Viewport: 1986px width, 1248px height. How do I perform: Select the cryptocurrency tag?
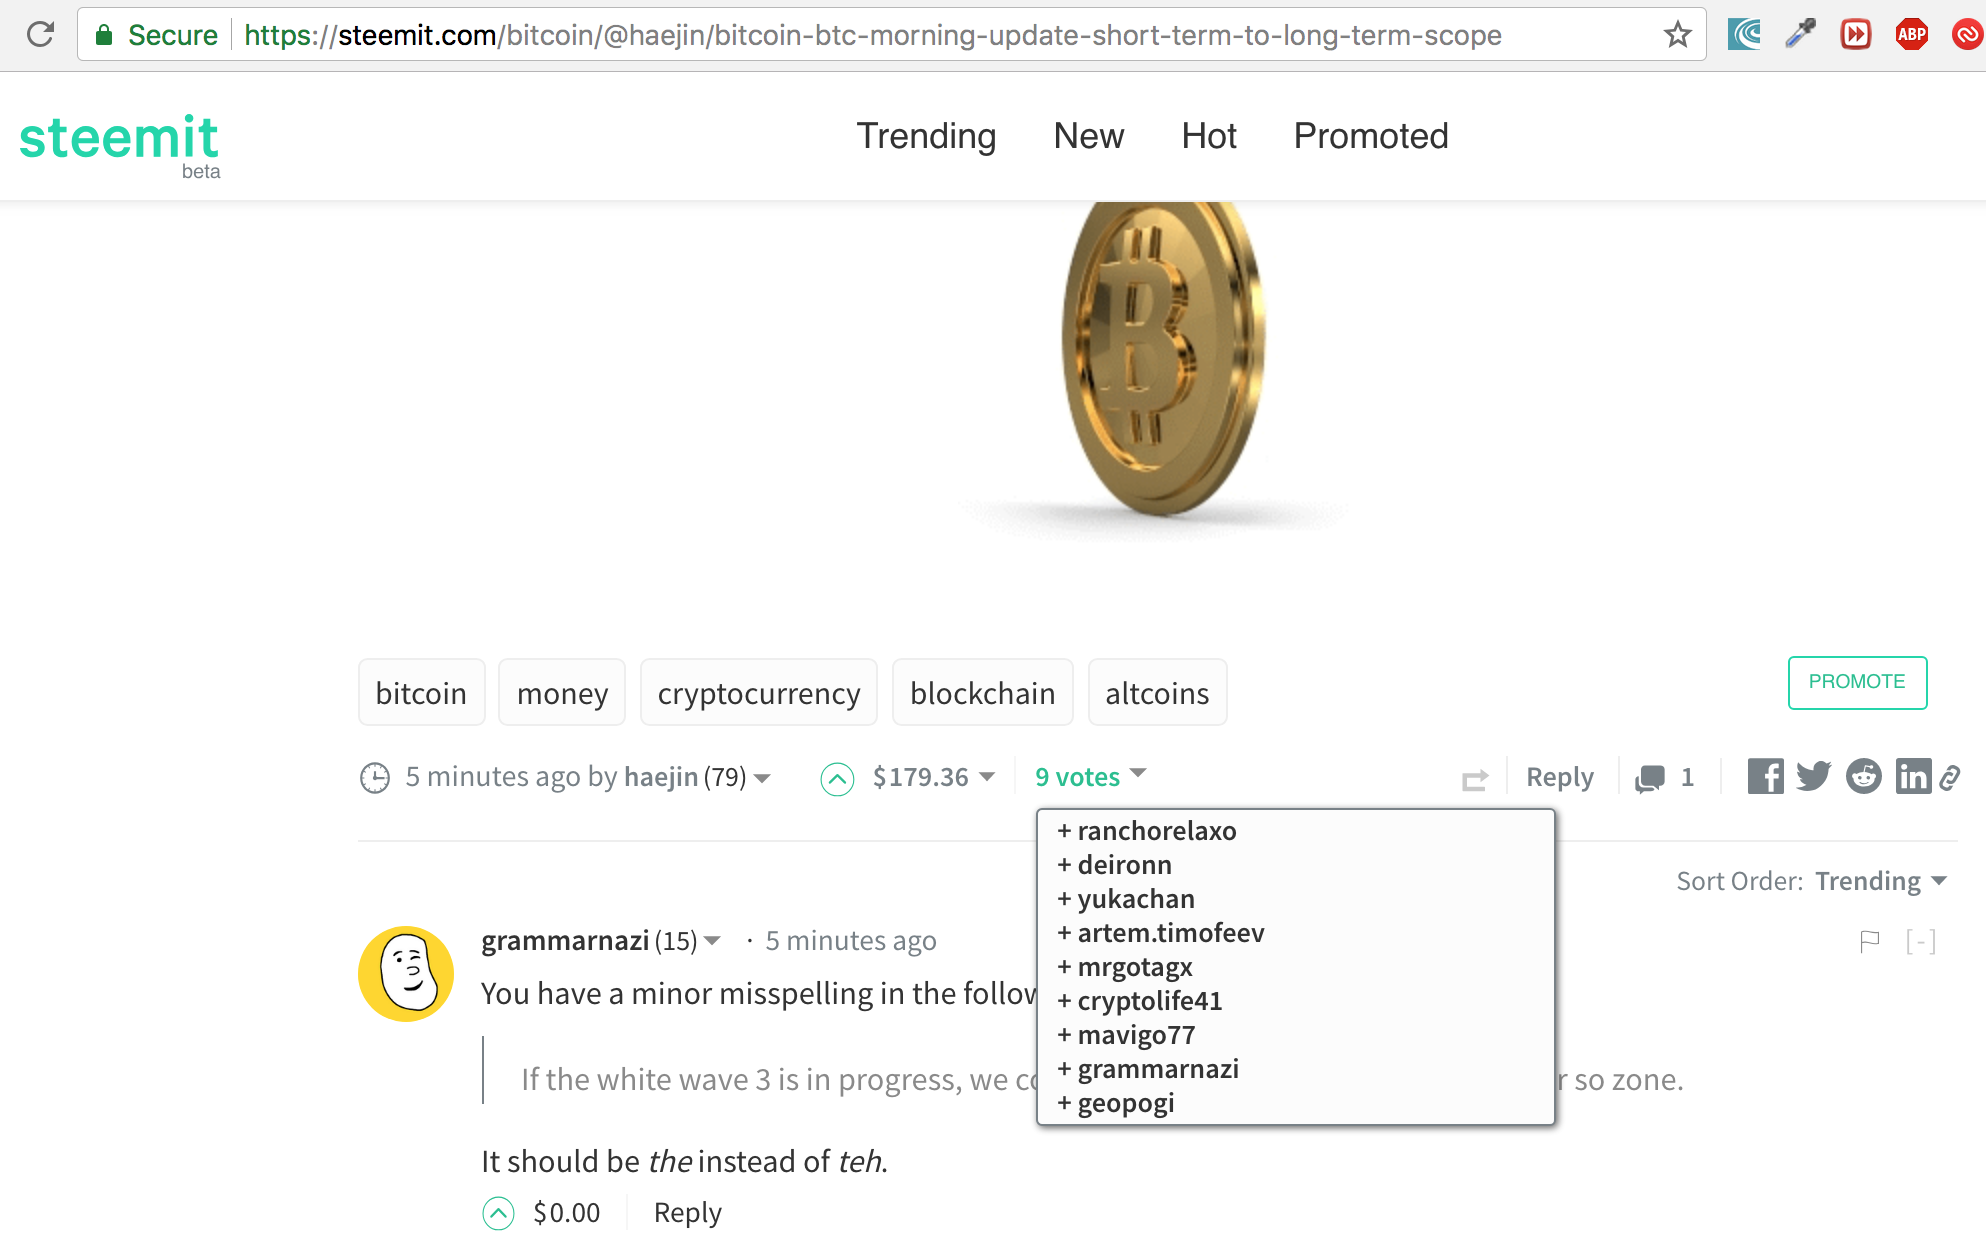click(x=758, y=692)
